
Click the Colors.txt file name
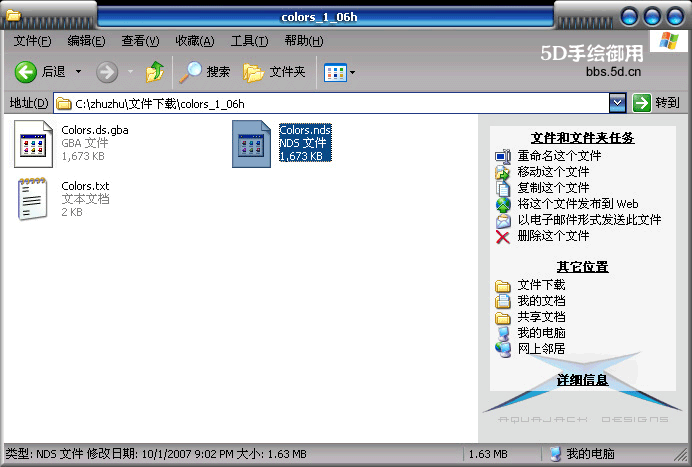point(85,186)
